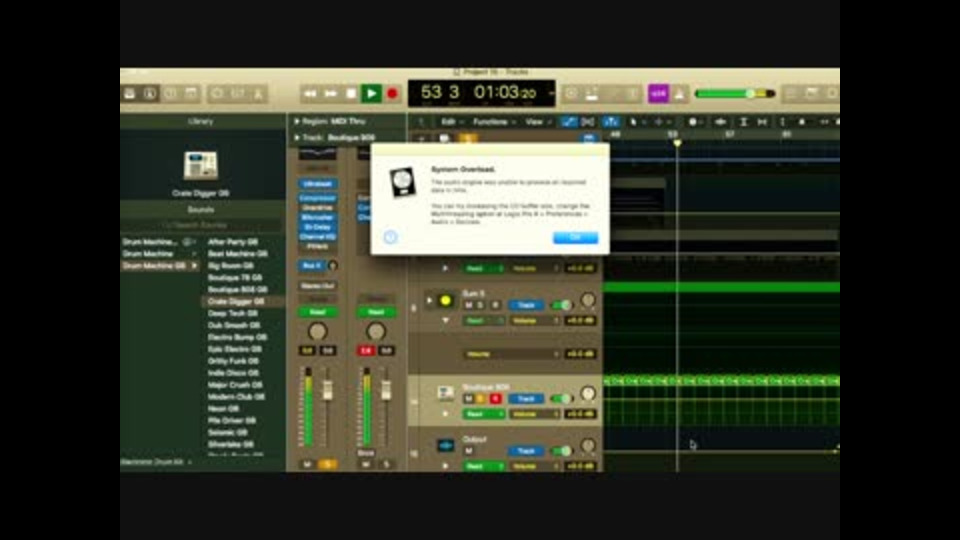This screenshot has height=540, width=960.
Task: Open the View menu in tracks area
Action: (x=538, y=122)
